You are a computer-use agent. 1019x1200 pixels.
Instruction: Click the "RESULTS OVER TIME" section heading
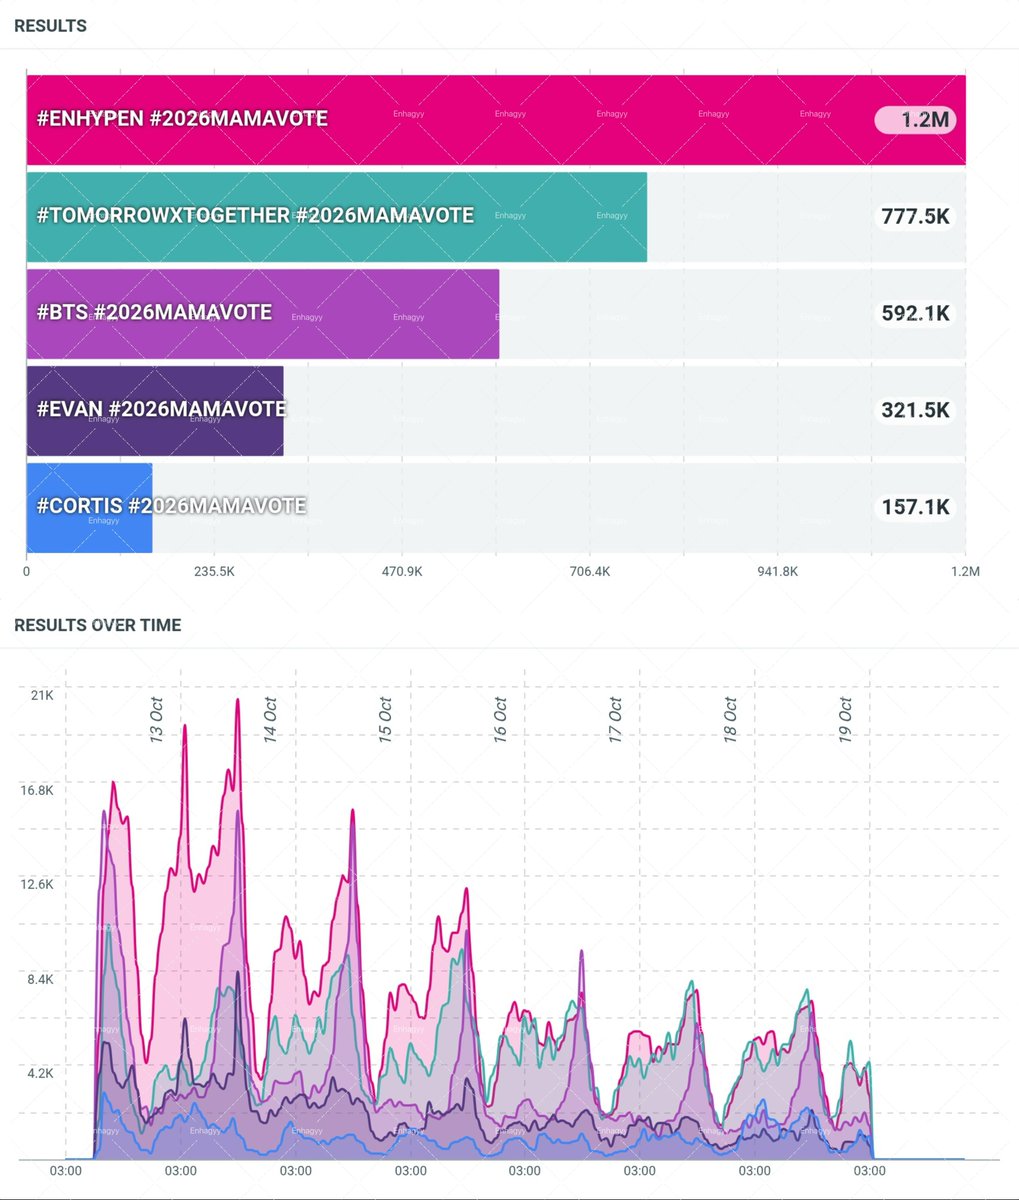[x=98, y=625]
